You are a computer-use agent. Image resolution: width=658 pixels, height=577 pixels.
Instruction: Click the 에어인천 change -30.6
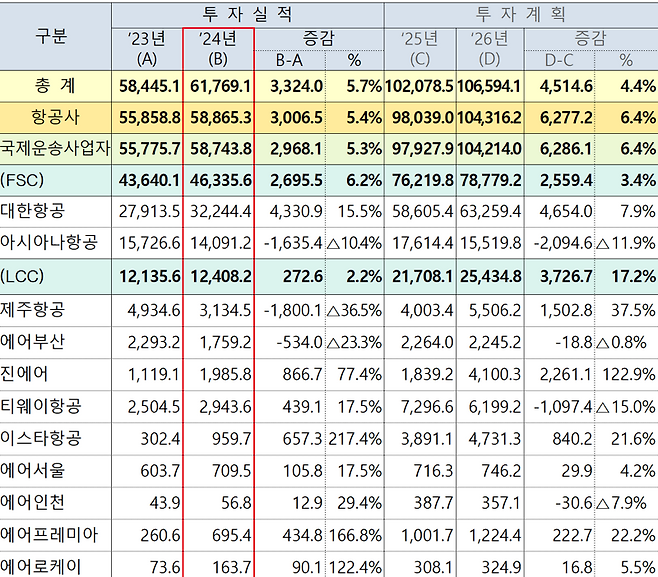click(573, 503)
